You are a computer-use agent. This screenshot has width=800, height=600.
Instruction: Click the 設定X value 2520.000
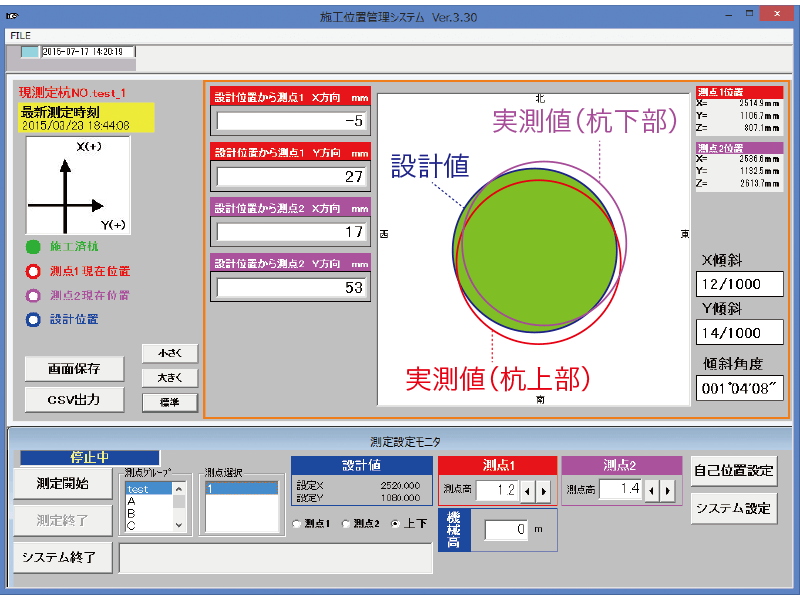401,485
